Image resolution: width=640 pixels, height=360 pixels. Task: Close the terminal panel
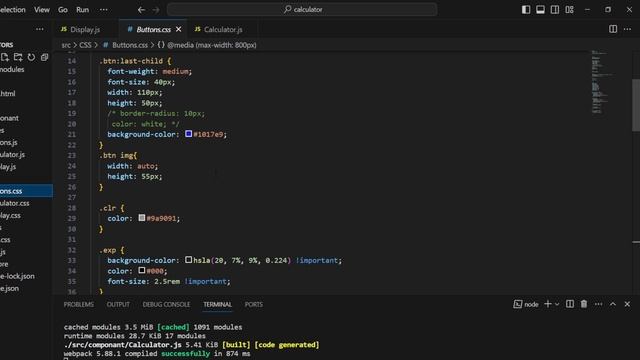coord(627,304)
